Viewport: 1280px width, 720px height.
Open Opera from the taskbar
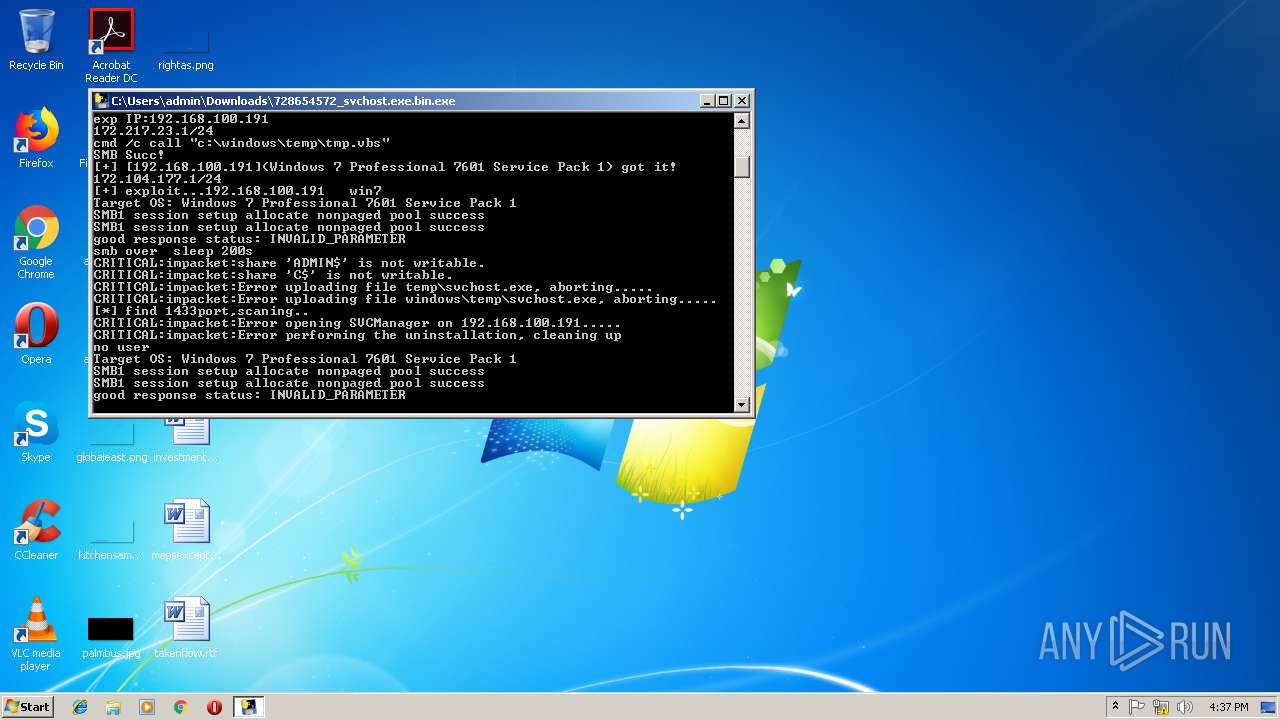pyautogui.click(x=214, y=707)
